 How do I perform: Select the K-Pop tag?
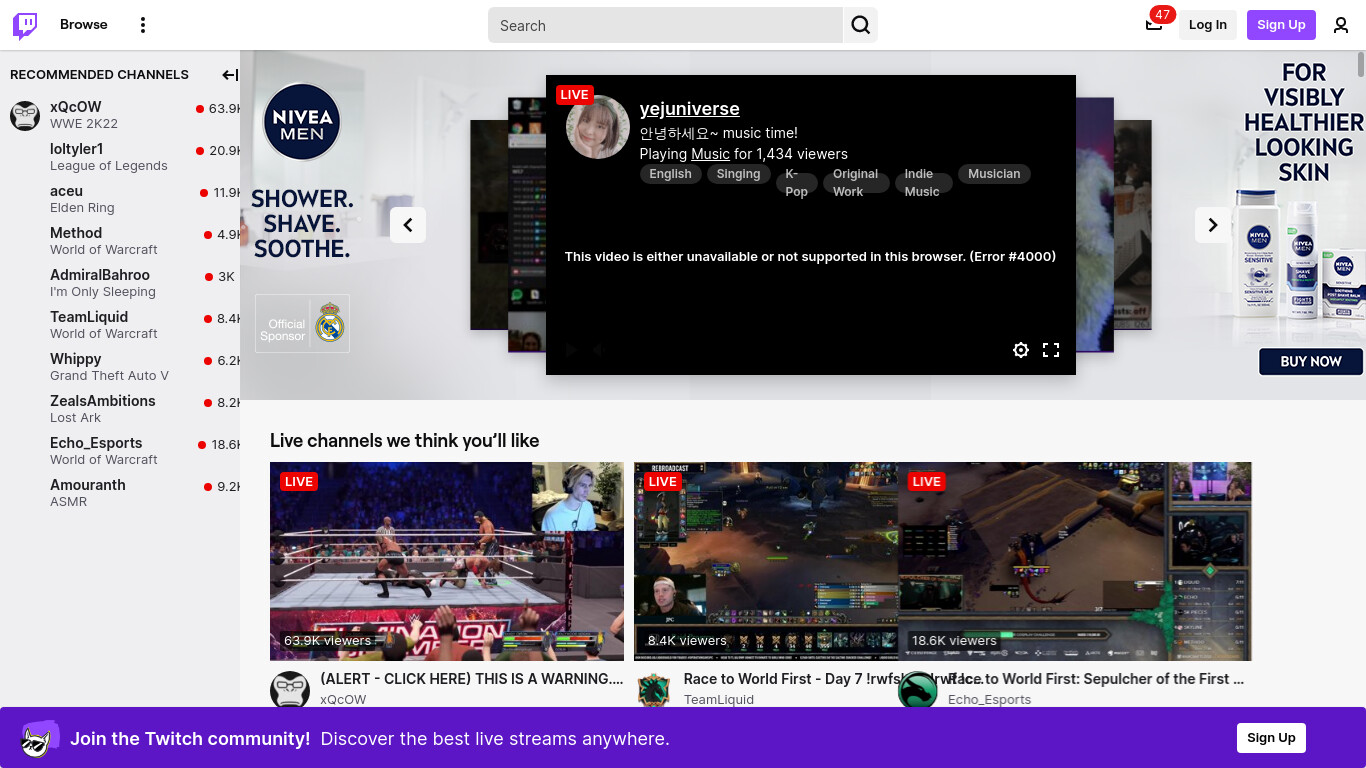click(x=797, y=183)
